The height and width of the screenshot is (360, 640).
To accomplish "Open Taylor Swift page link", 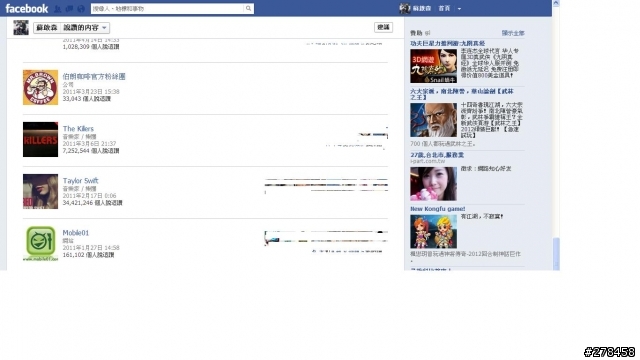I will (x=80, y=180).
